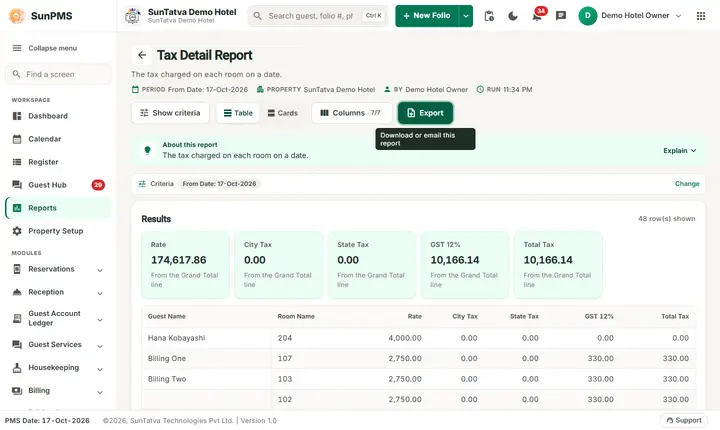Click the Guest Hub sidebar icon
Image resolution: width=720 pixels, height=430 pixels.
click(17, 185)
